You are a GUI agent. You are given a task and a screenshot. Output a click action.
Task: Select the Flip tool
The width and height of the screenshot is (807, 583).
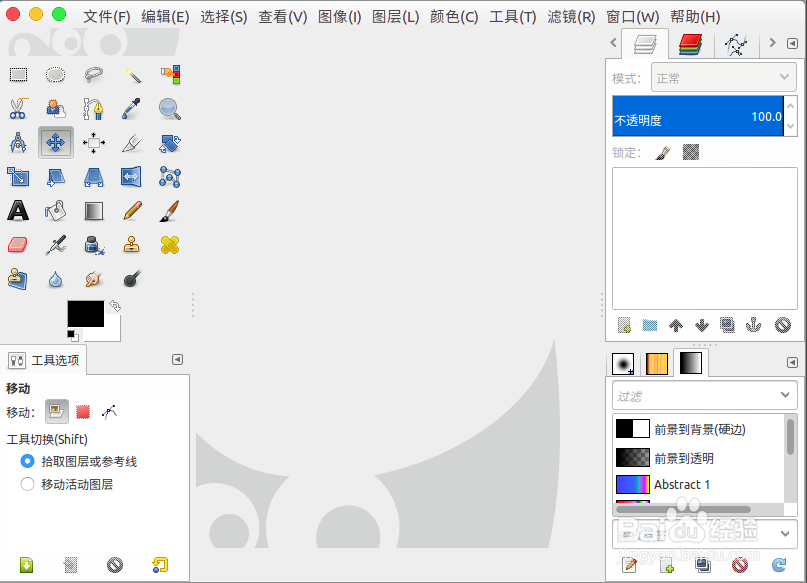pyautogui.click(x=132, y=176)
